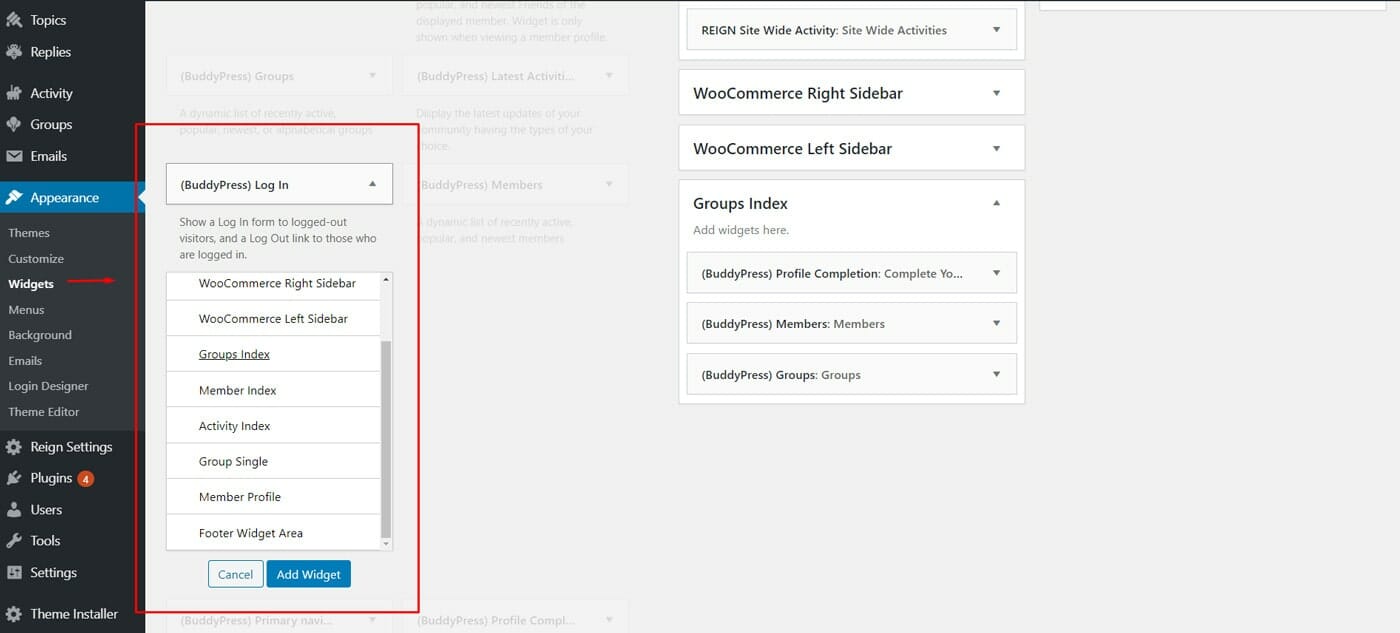This screenshot has height=633, width=1400.
Task: Open Login Designer from the sidebar
Action: [x=48, y=386]
